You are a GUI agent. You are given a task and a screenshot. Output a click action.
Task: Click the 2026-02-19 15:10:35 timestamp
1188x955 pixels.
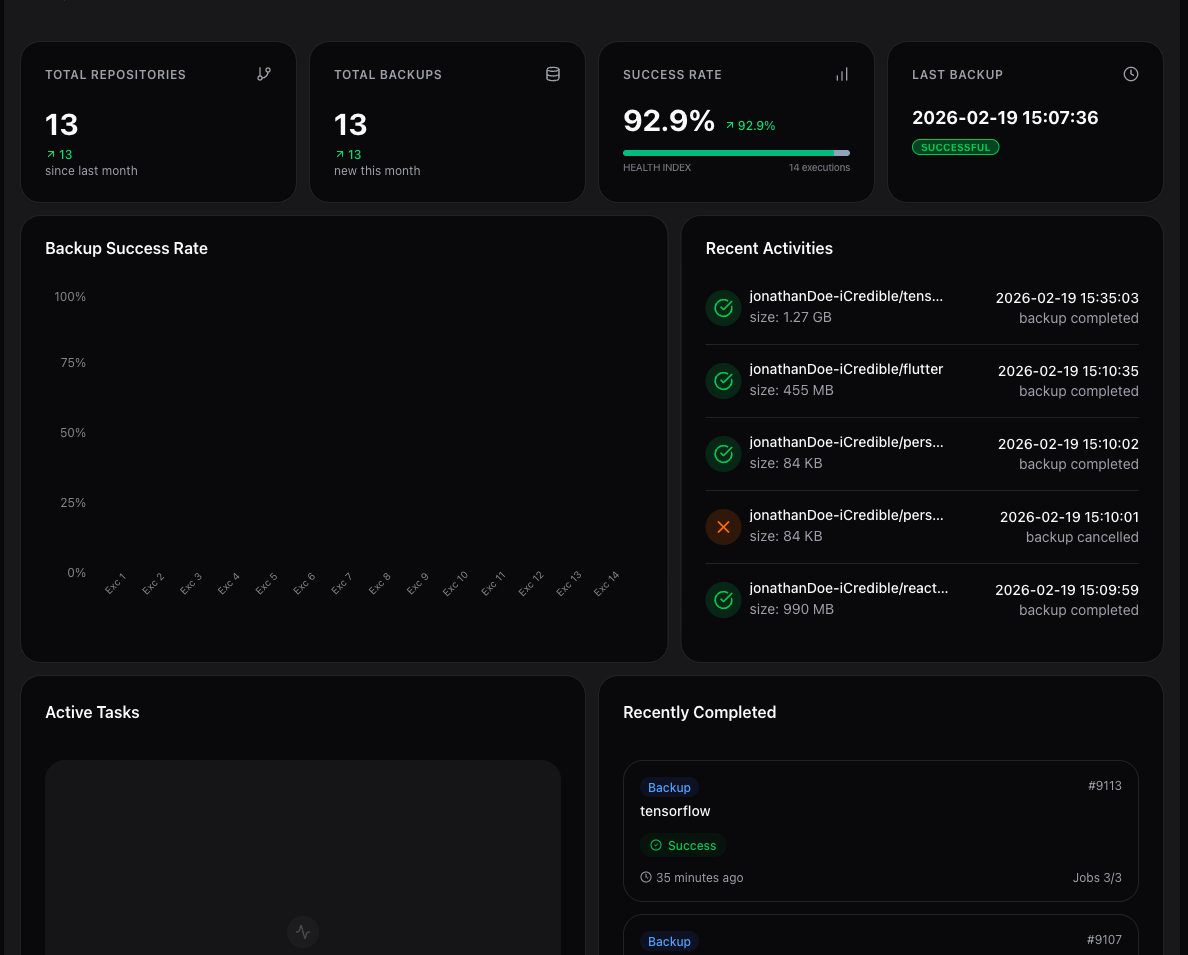click(x=1068, y=371)
